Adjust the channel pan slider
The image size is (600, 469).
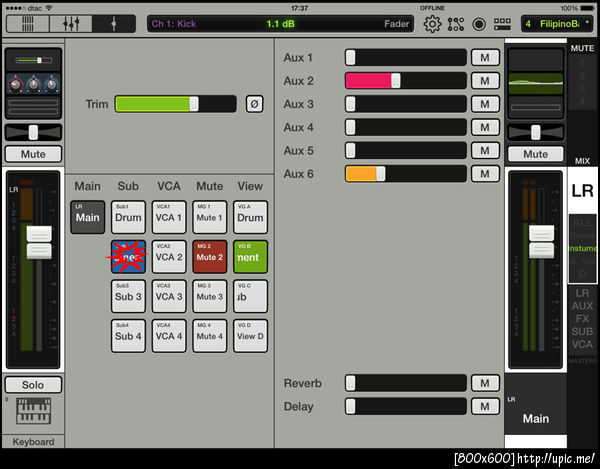pyautogui.click(x=33, y=132)
